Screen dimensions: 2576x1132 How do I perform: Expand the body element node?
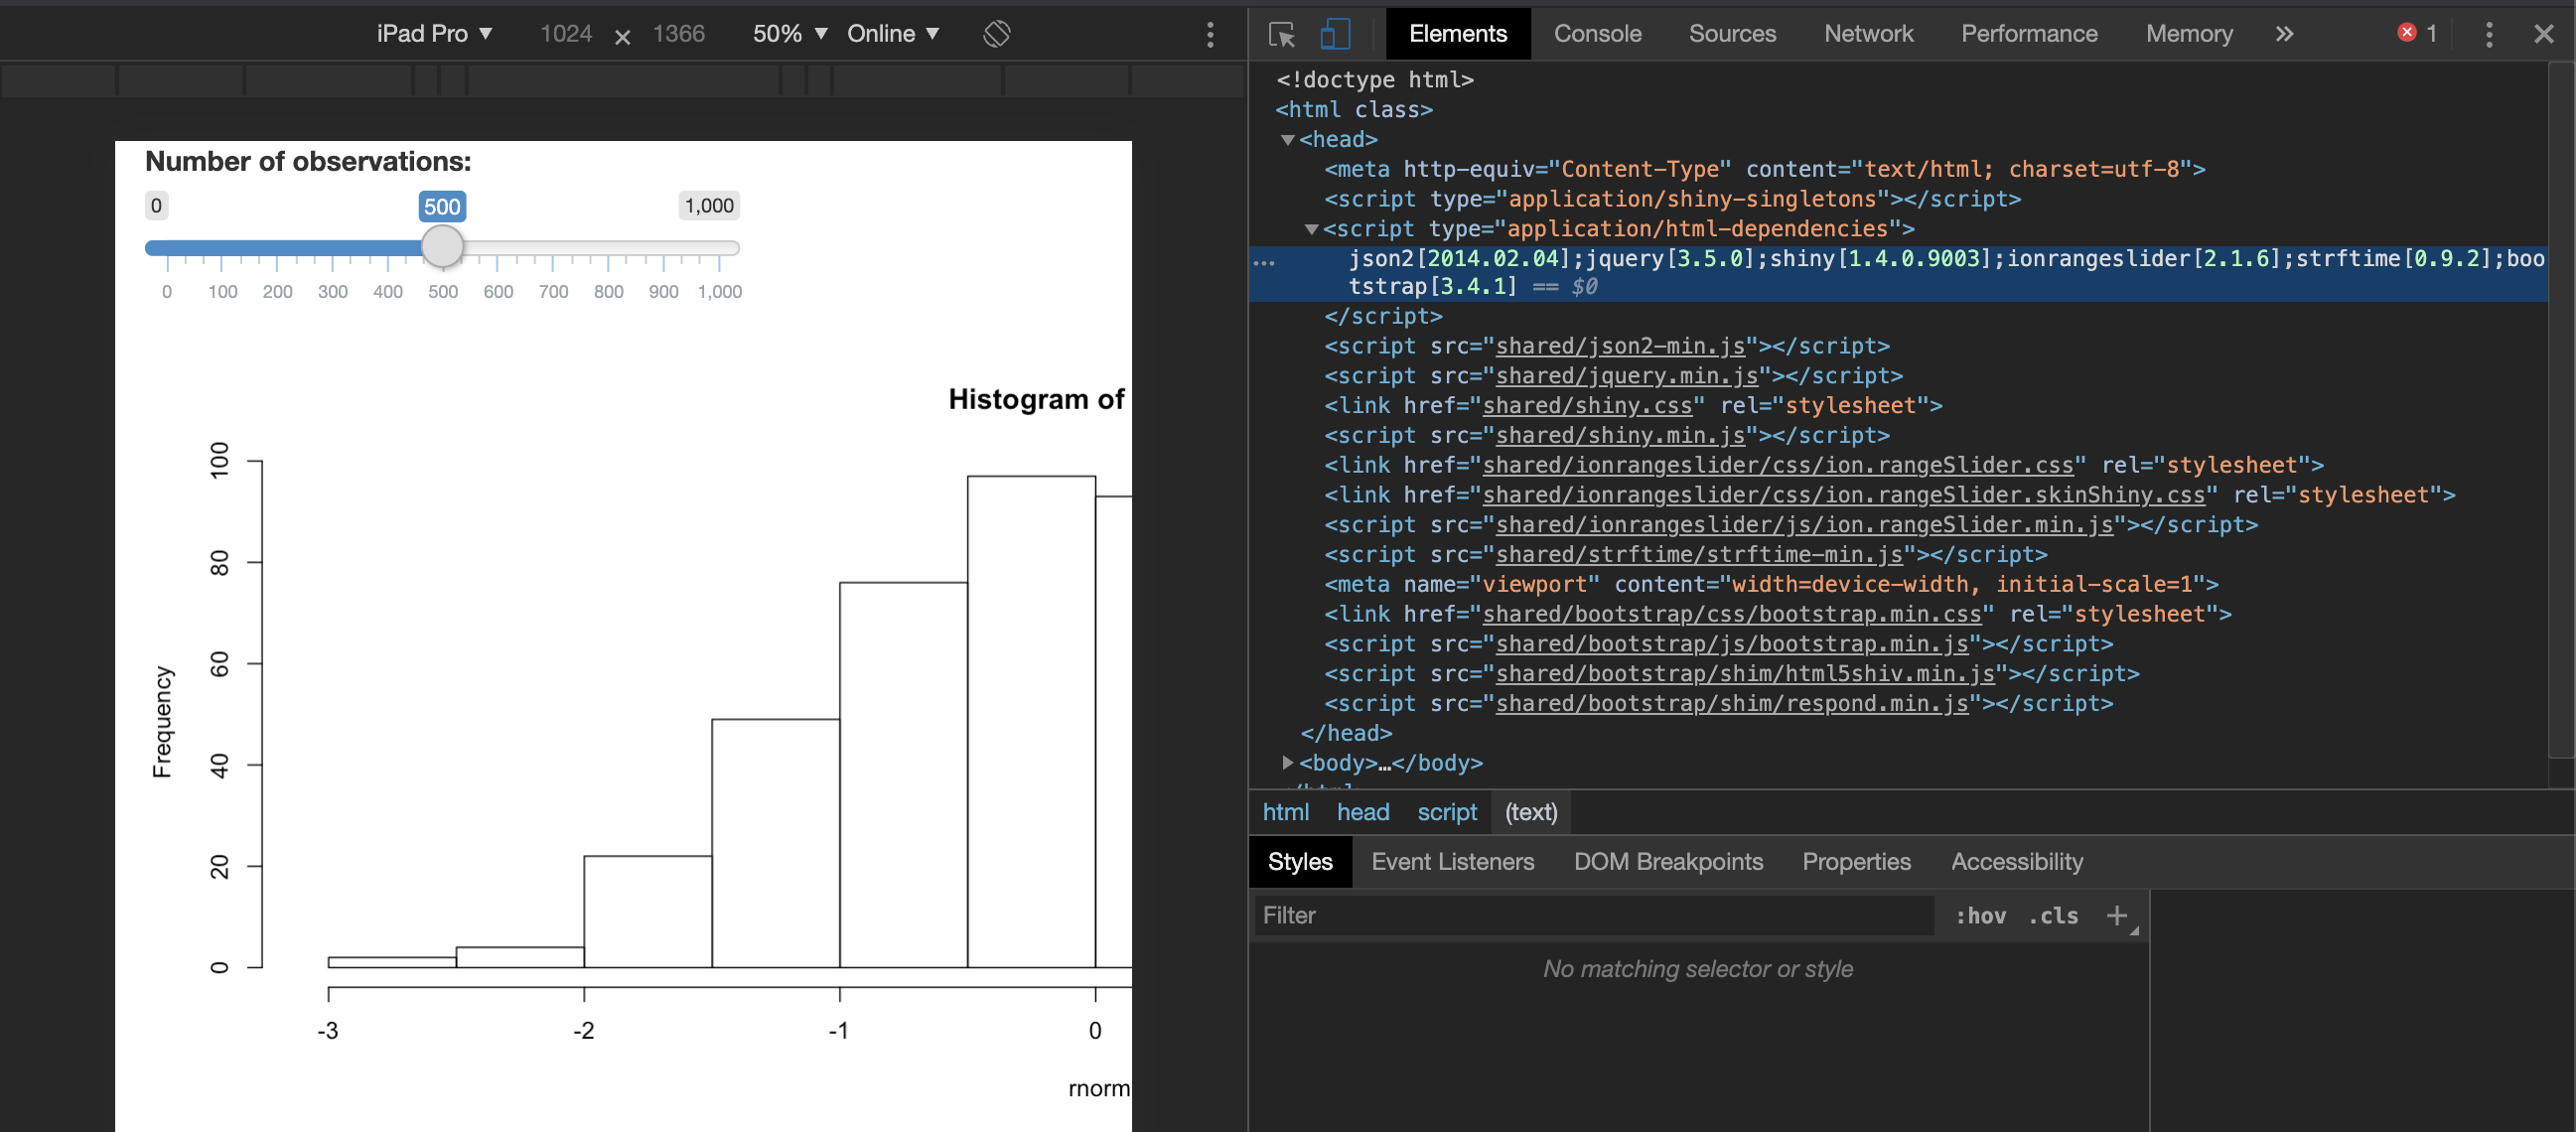coord(1288,762)
